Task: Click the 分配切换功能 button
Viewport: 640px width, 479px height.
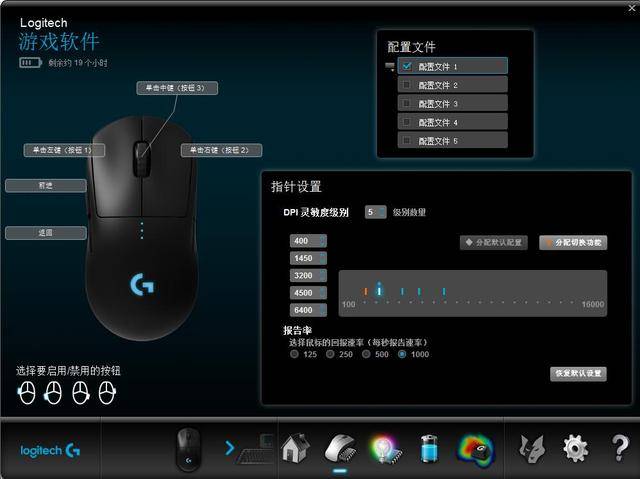Action: [x=573, y=242]
